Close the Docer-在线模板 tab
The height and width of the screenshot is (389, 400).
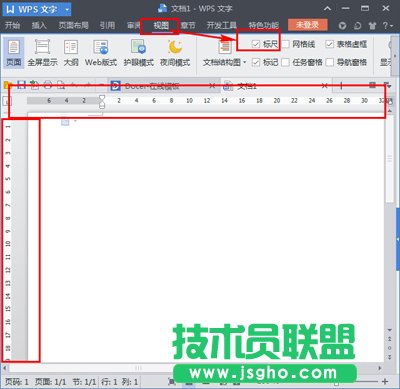pos(212,86)
